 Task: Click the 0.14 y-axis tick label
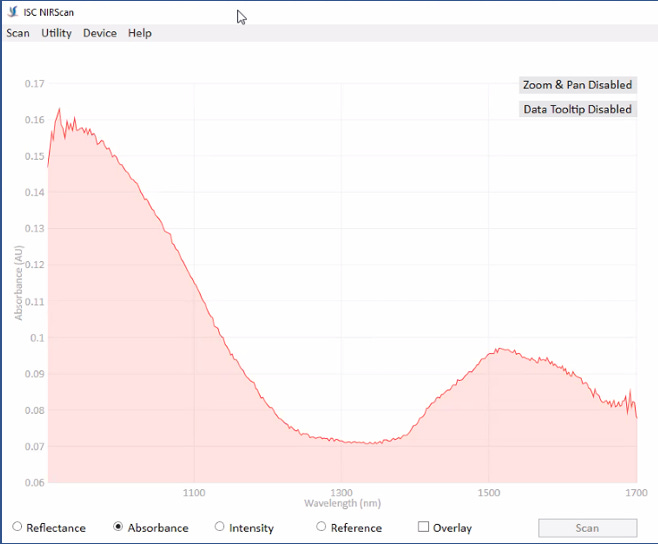coord(34,192)
